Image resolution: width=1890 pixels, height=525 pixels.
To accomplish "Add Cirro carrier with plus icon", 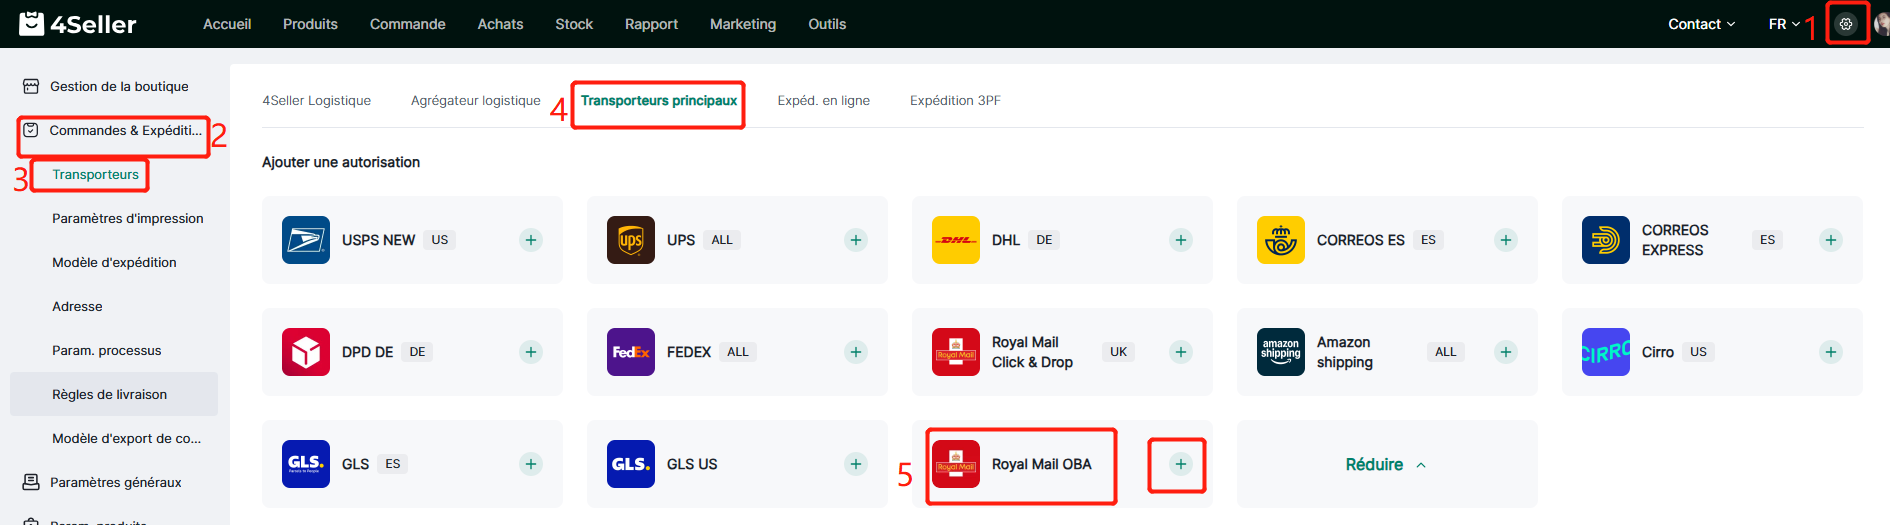I will coord(1830,352).
